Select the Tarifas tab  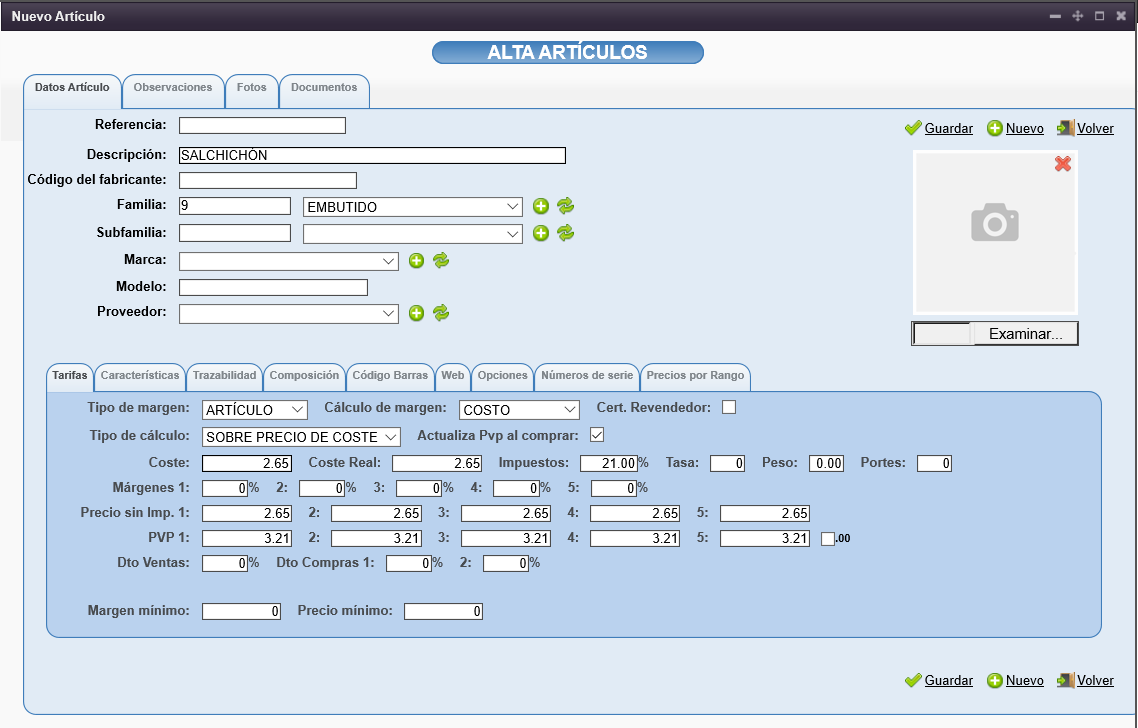70,376
